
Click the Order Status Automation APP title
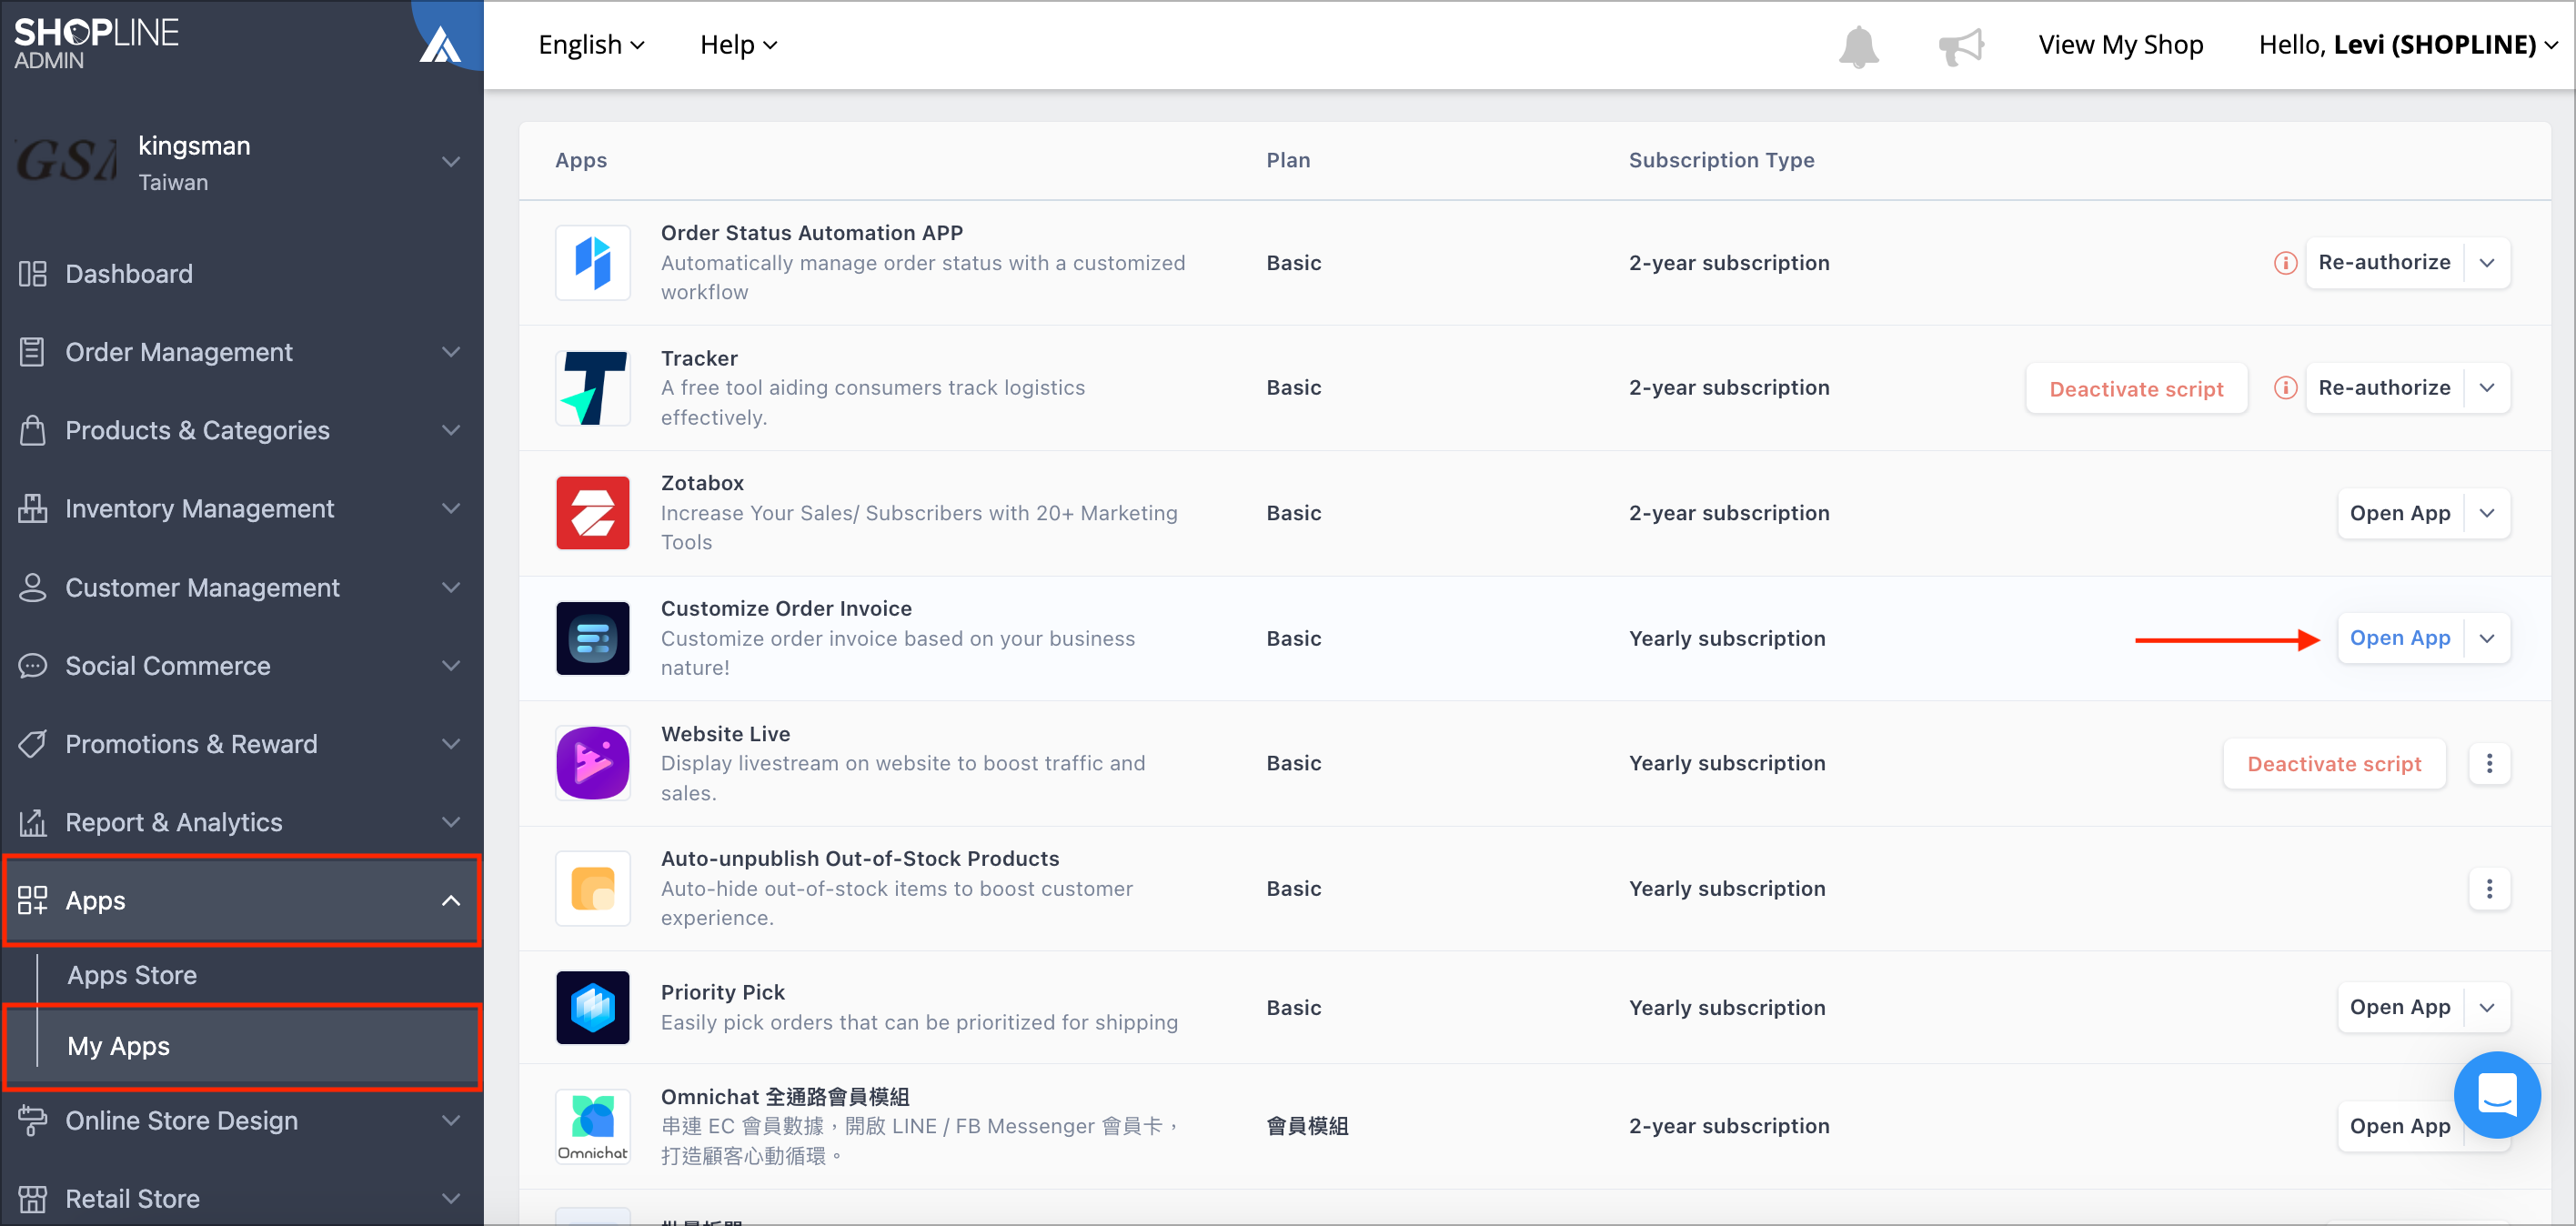click(x=811, y=233)
